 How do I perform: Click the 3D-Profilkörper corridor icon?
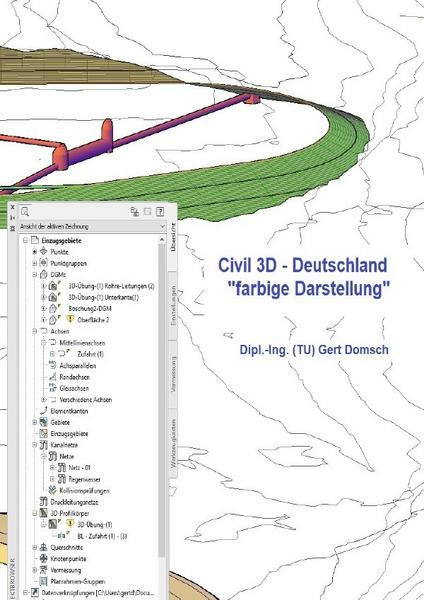click(44, 513)
